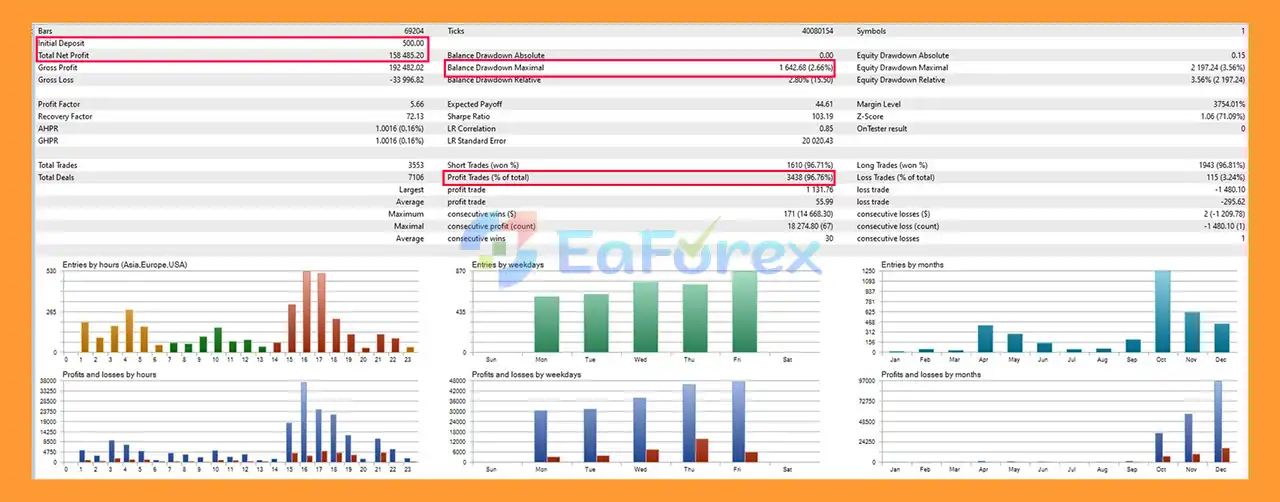Screen dimensions: 1280x502
Task: Click the Recovery Factor value 72.13
Action: point(413,116)
